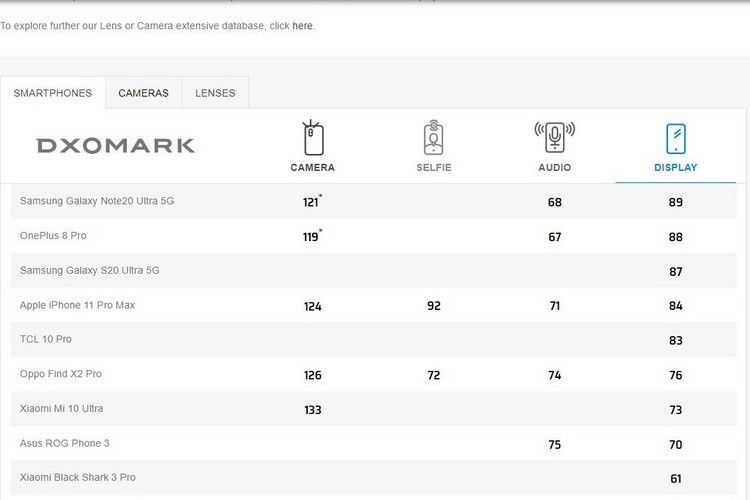Click OnePlus 8 Pro audio score 67
The width and height of the screenshot is (750, 500).
click(x=555, y=237)
